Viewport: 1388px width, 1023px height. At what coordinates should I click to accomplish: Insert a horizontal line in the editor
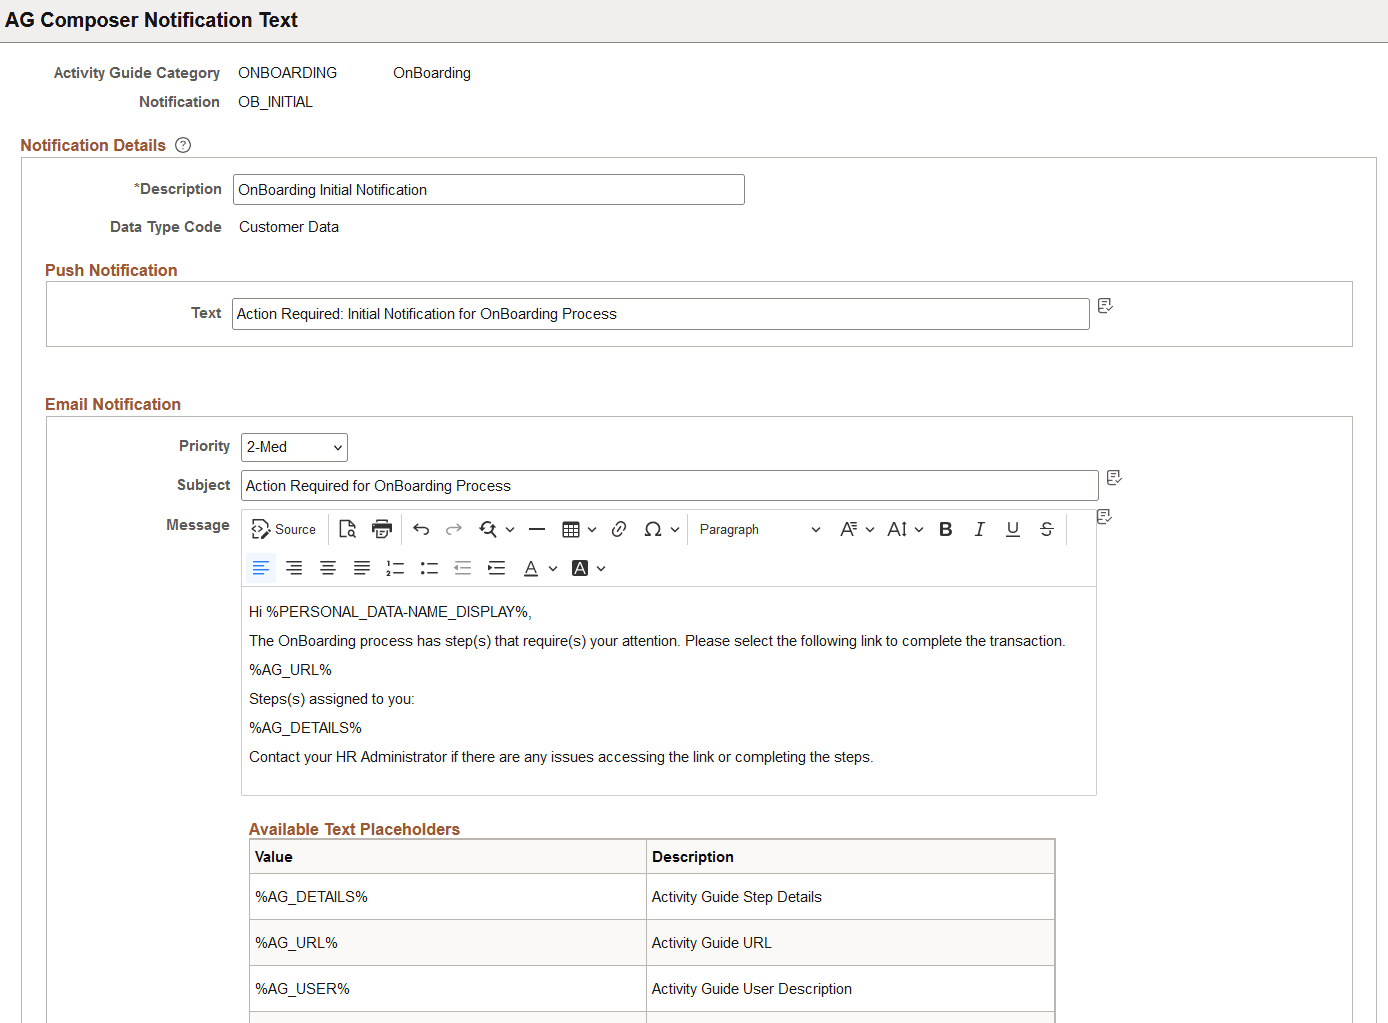537,529
